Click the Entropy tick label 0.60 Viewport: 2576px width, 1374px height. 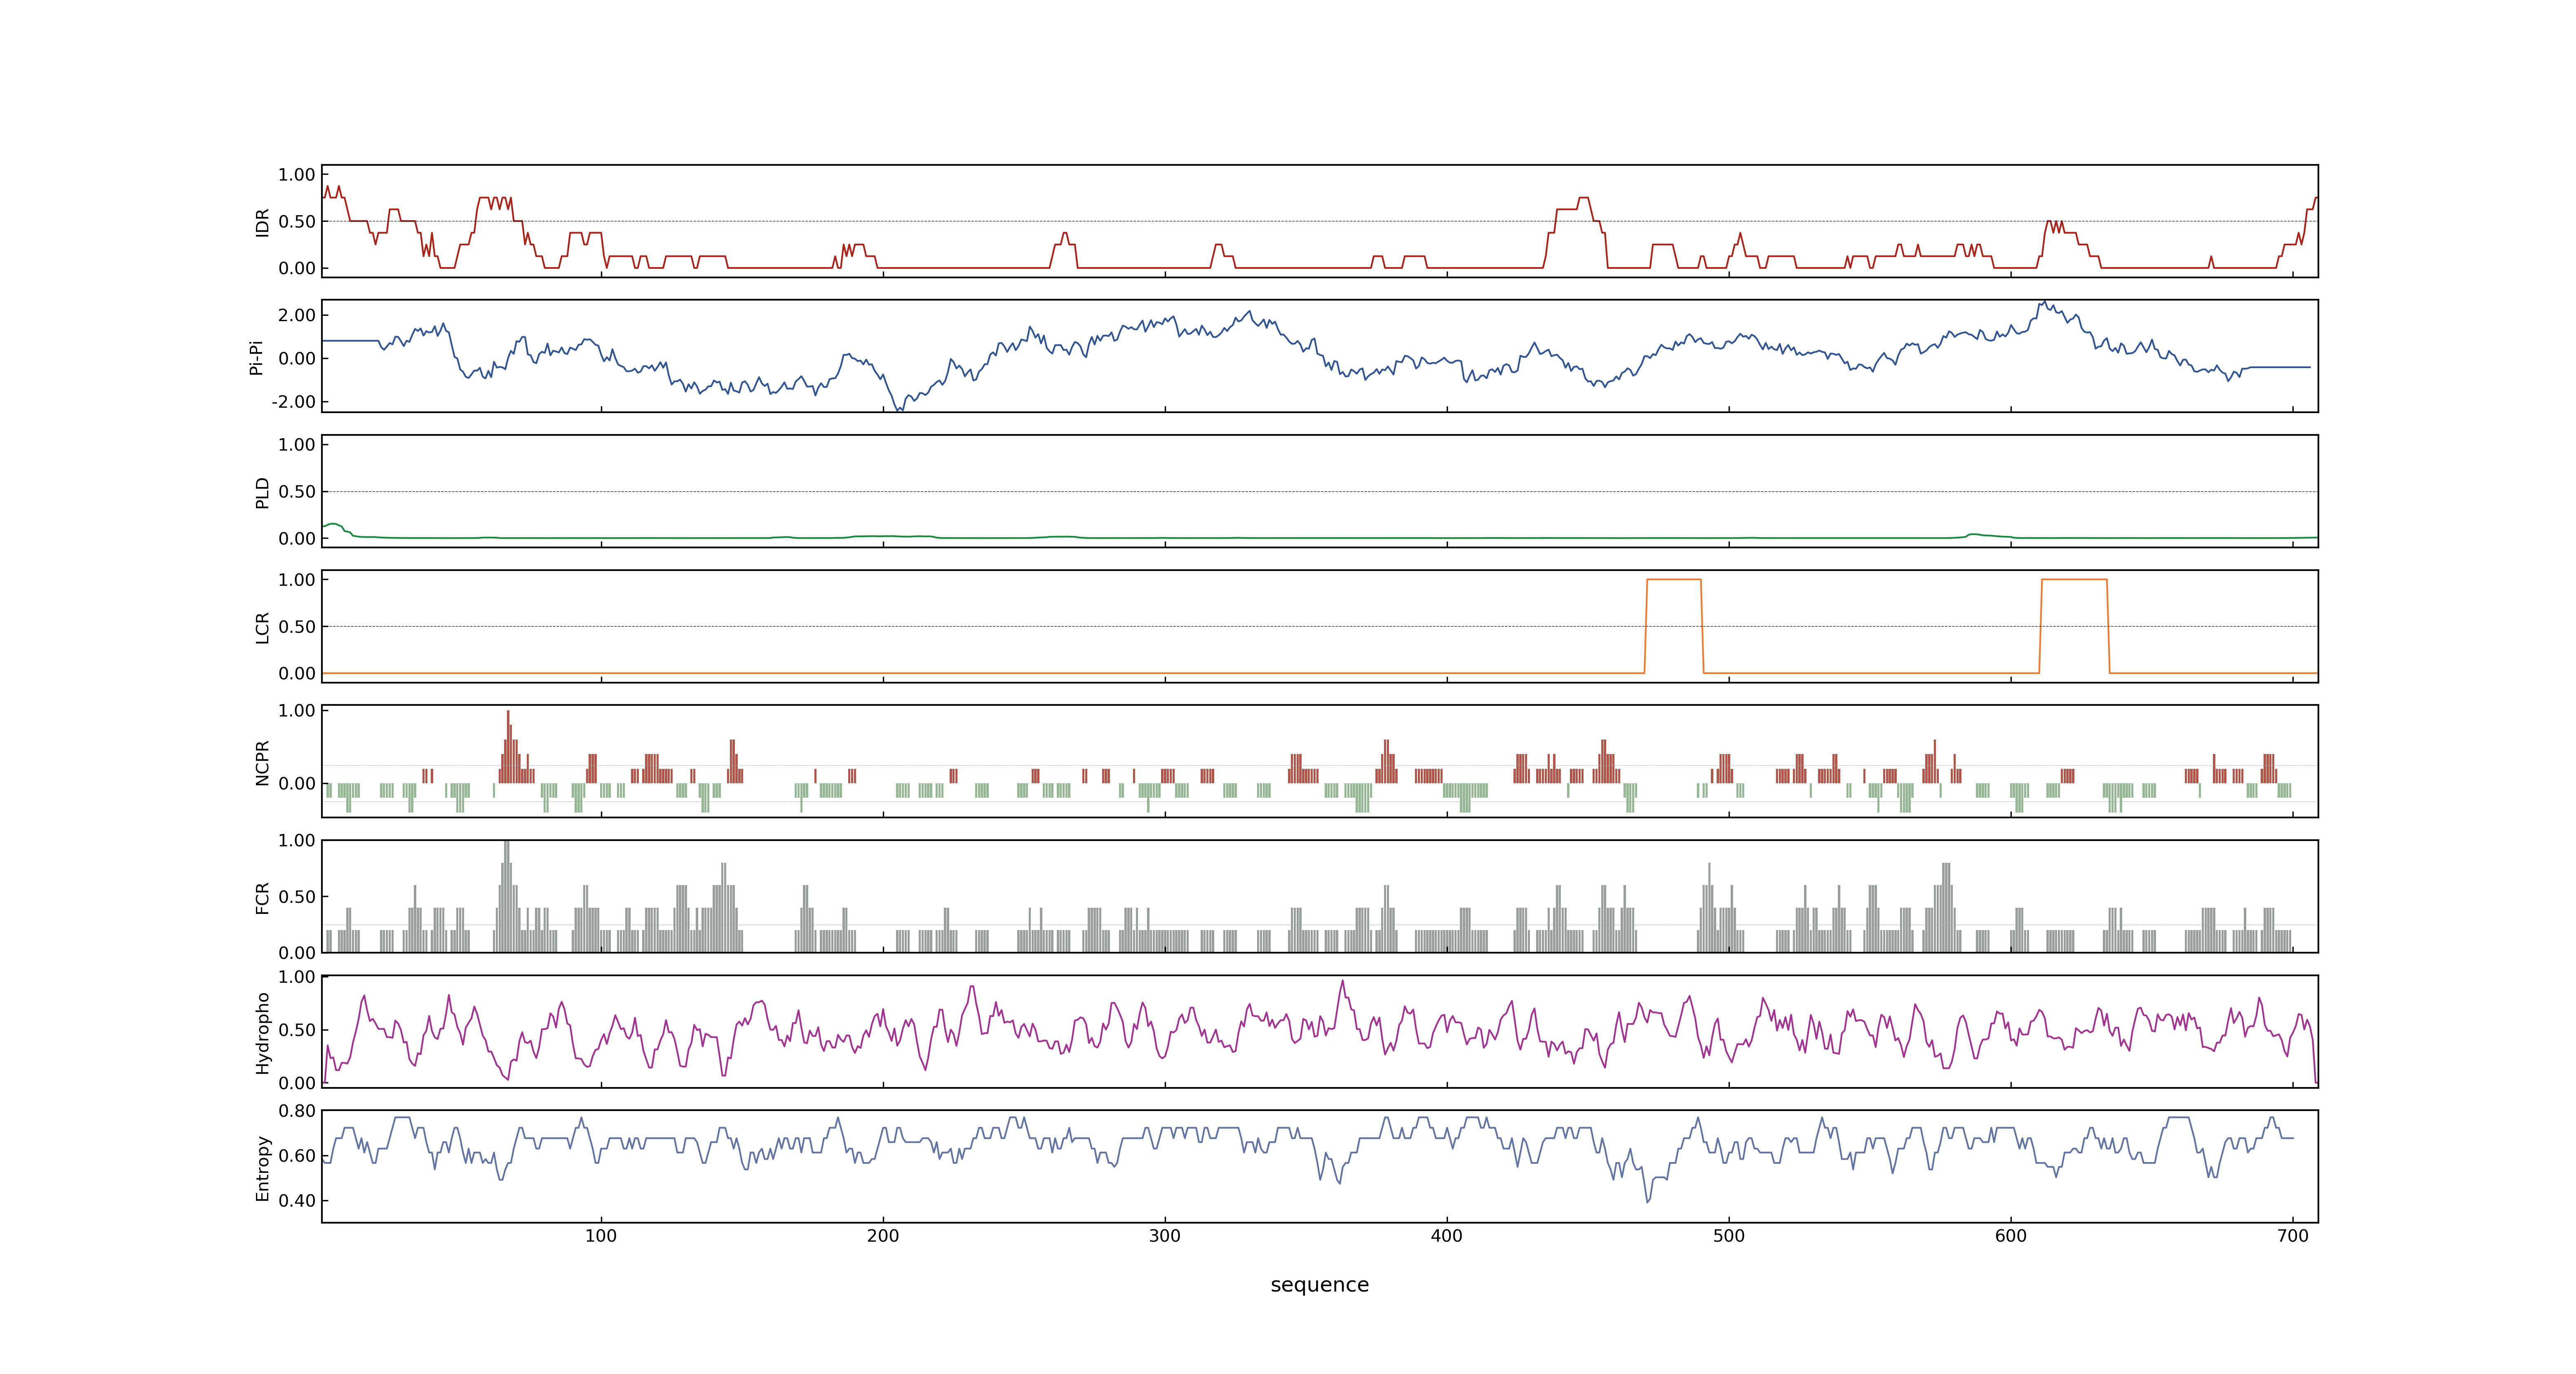pyautogui.click(x=297, y=1156)
